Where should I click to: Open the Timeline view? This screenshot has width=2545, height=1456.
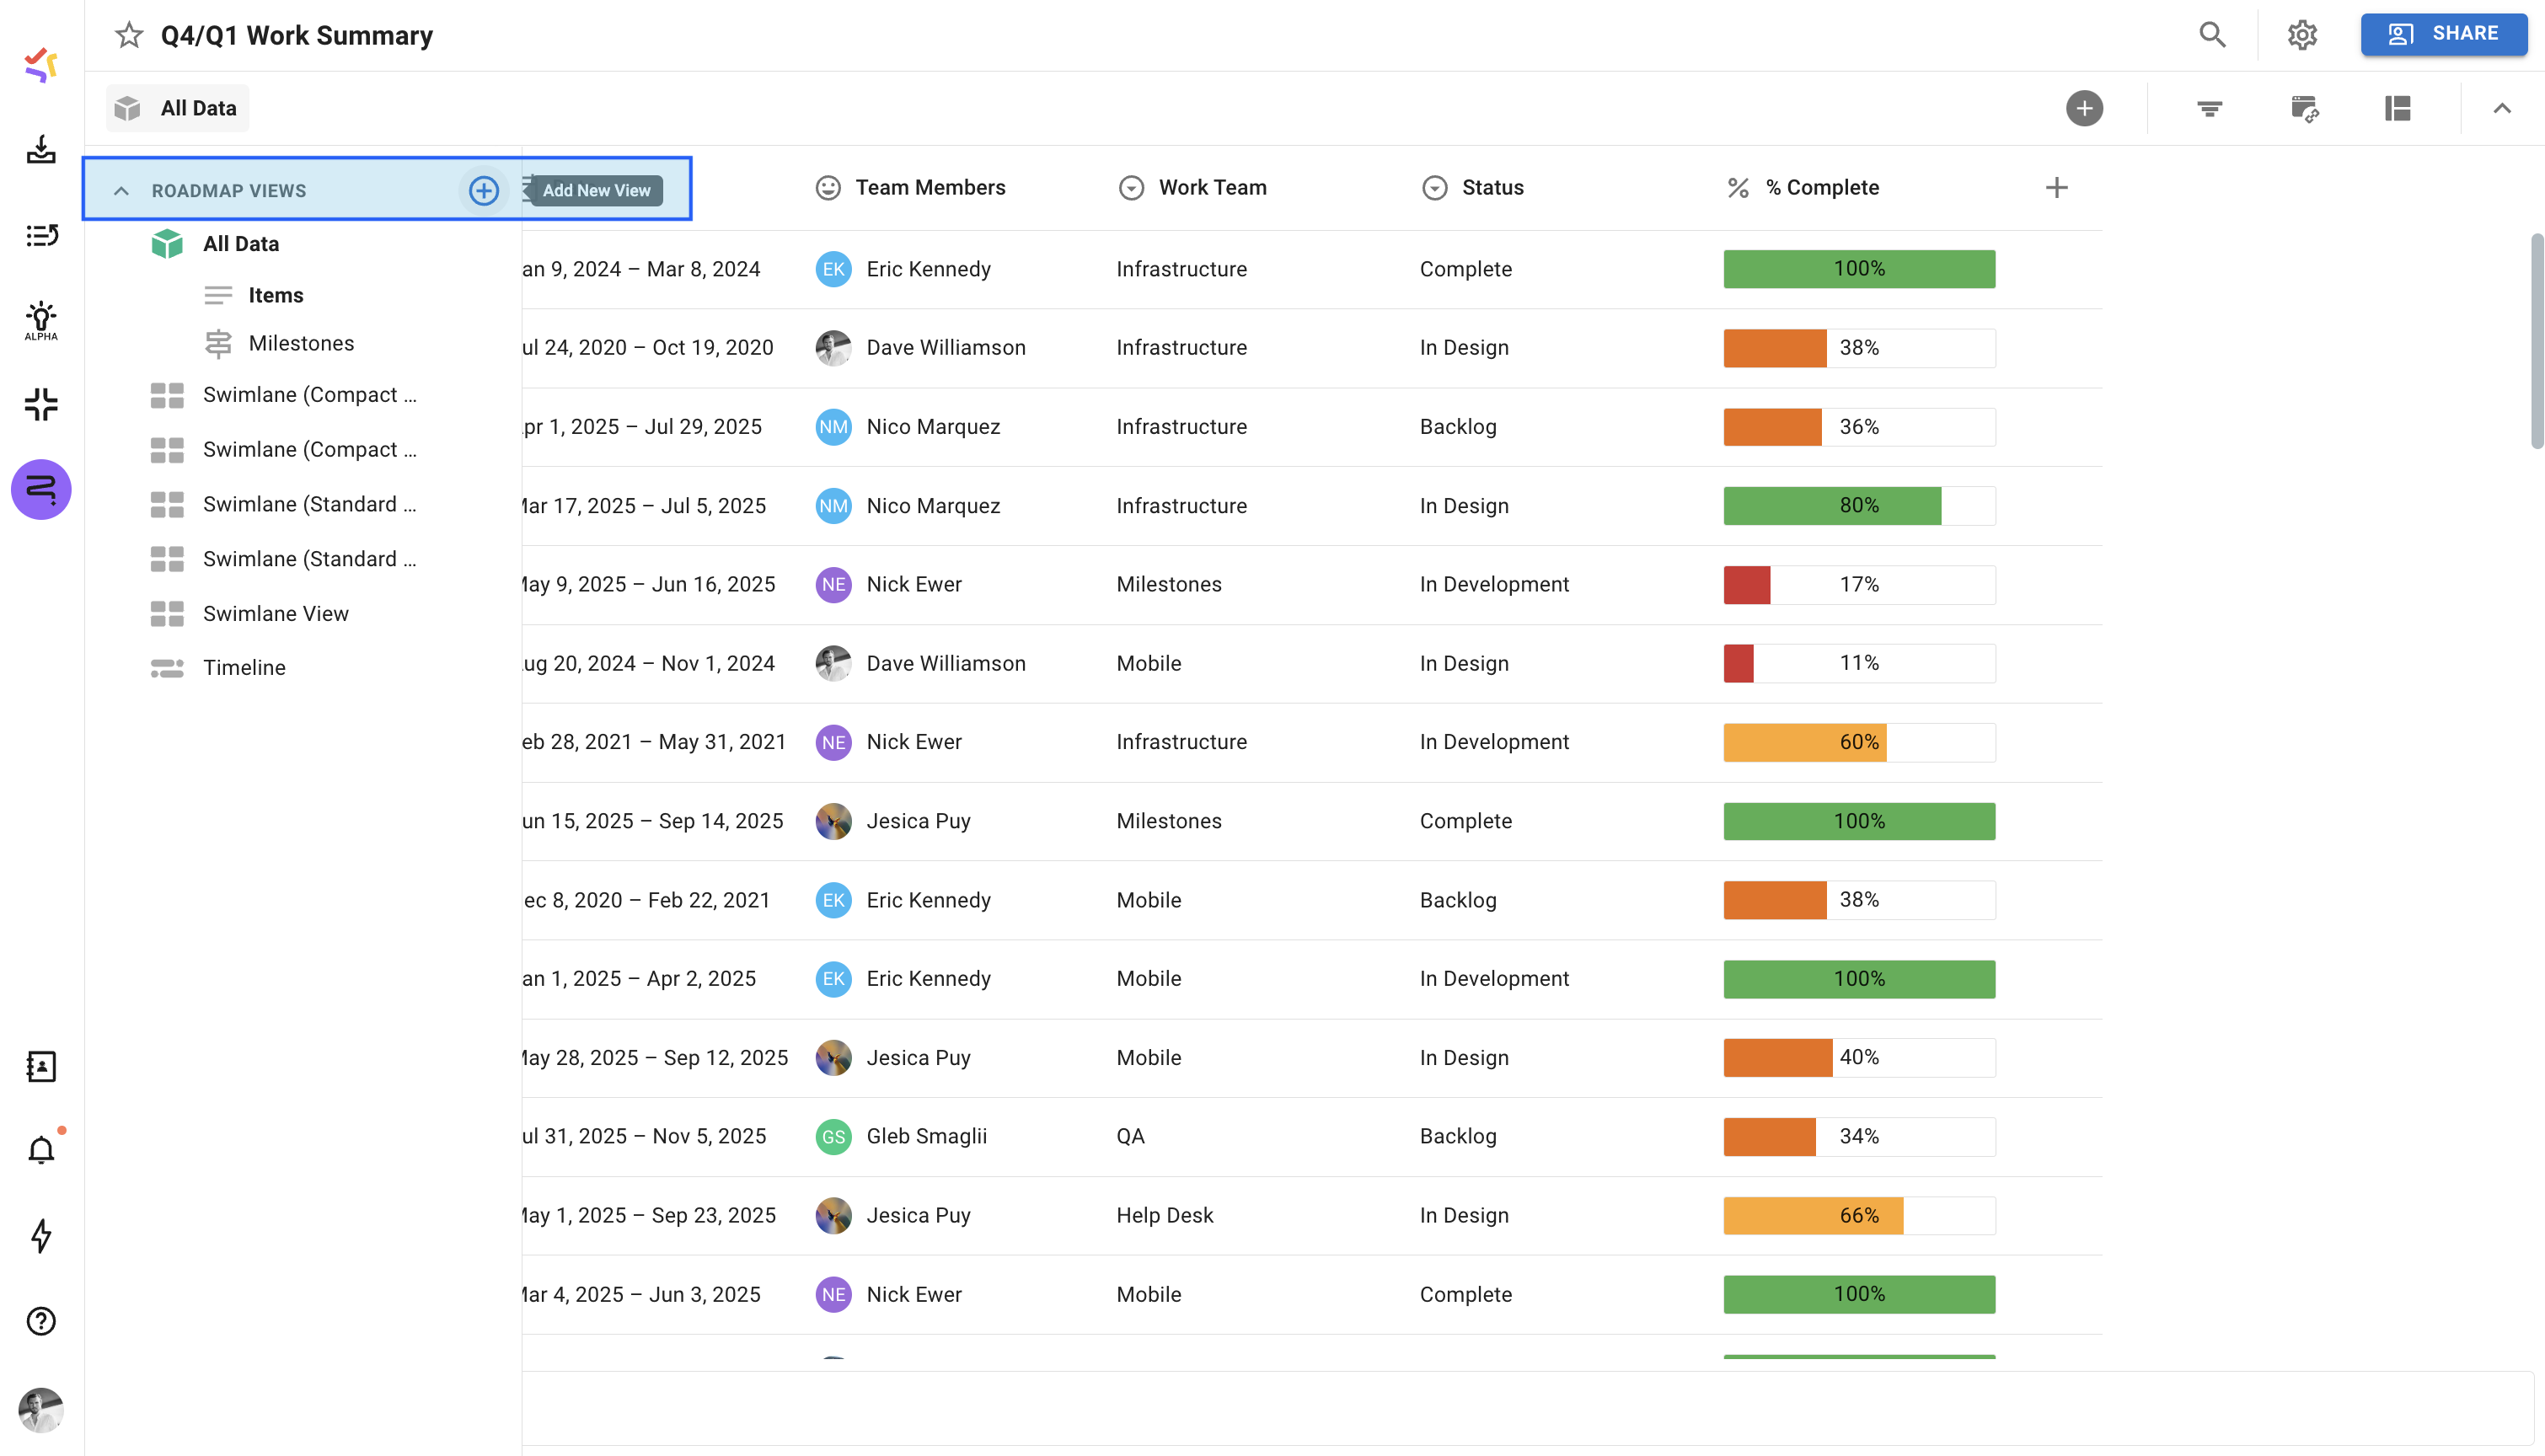[244, 667]
